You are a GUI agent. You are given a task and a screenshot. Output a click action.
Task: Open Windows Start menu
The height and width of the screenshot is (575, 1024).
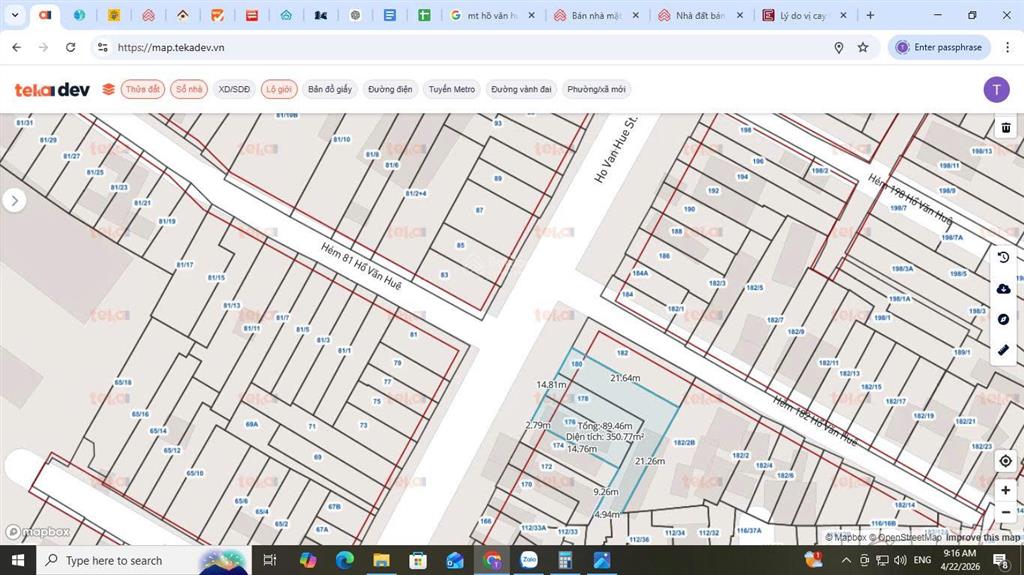click(x=18, y=560)
